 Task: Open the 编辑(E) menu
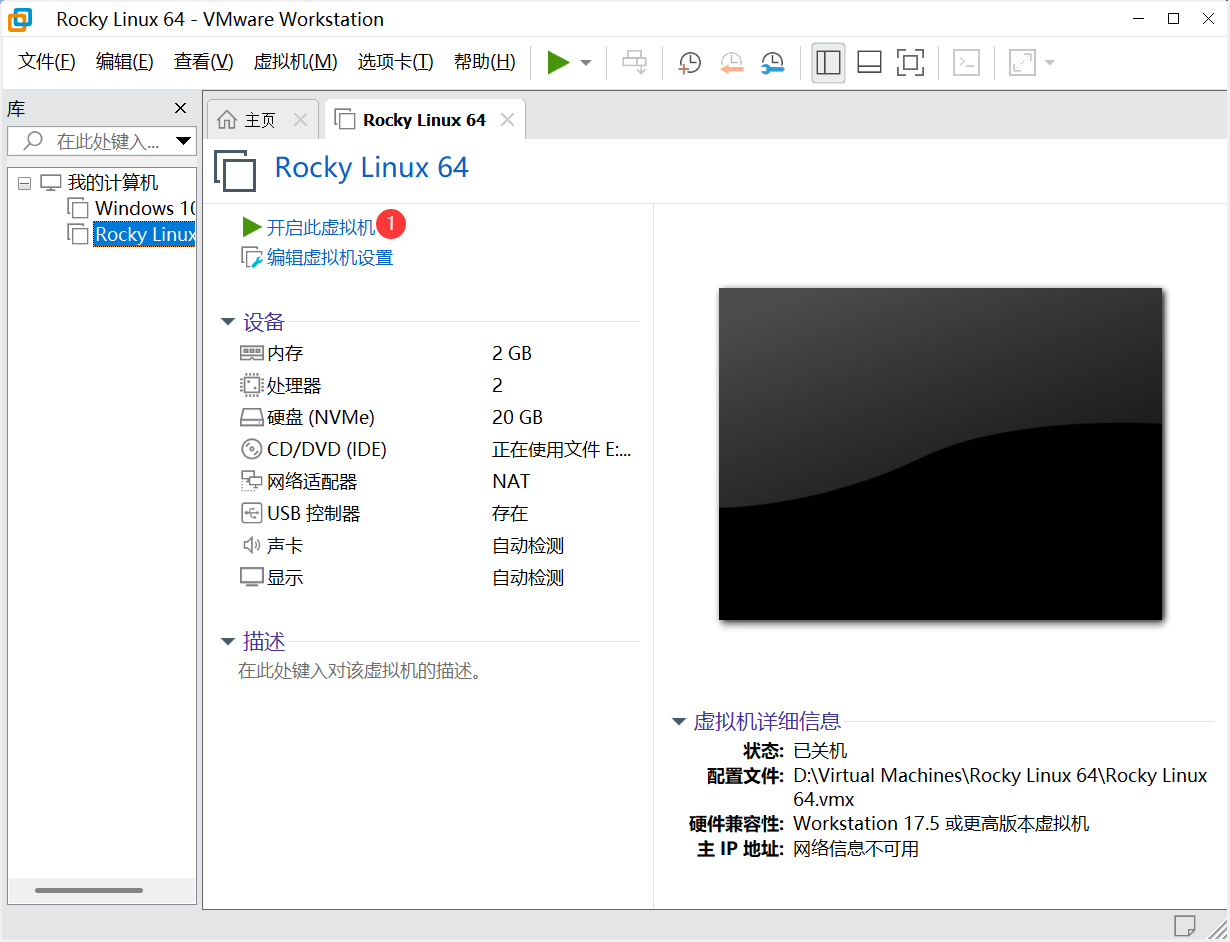point(125,62)
